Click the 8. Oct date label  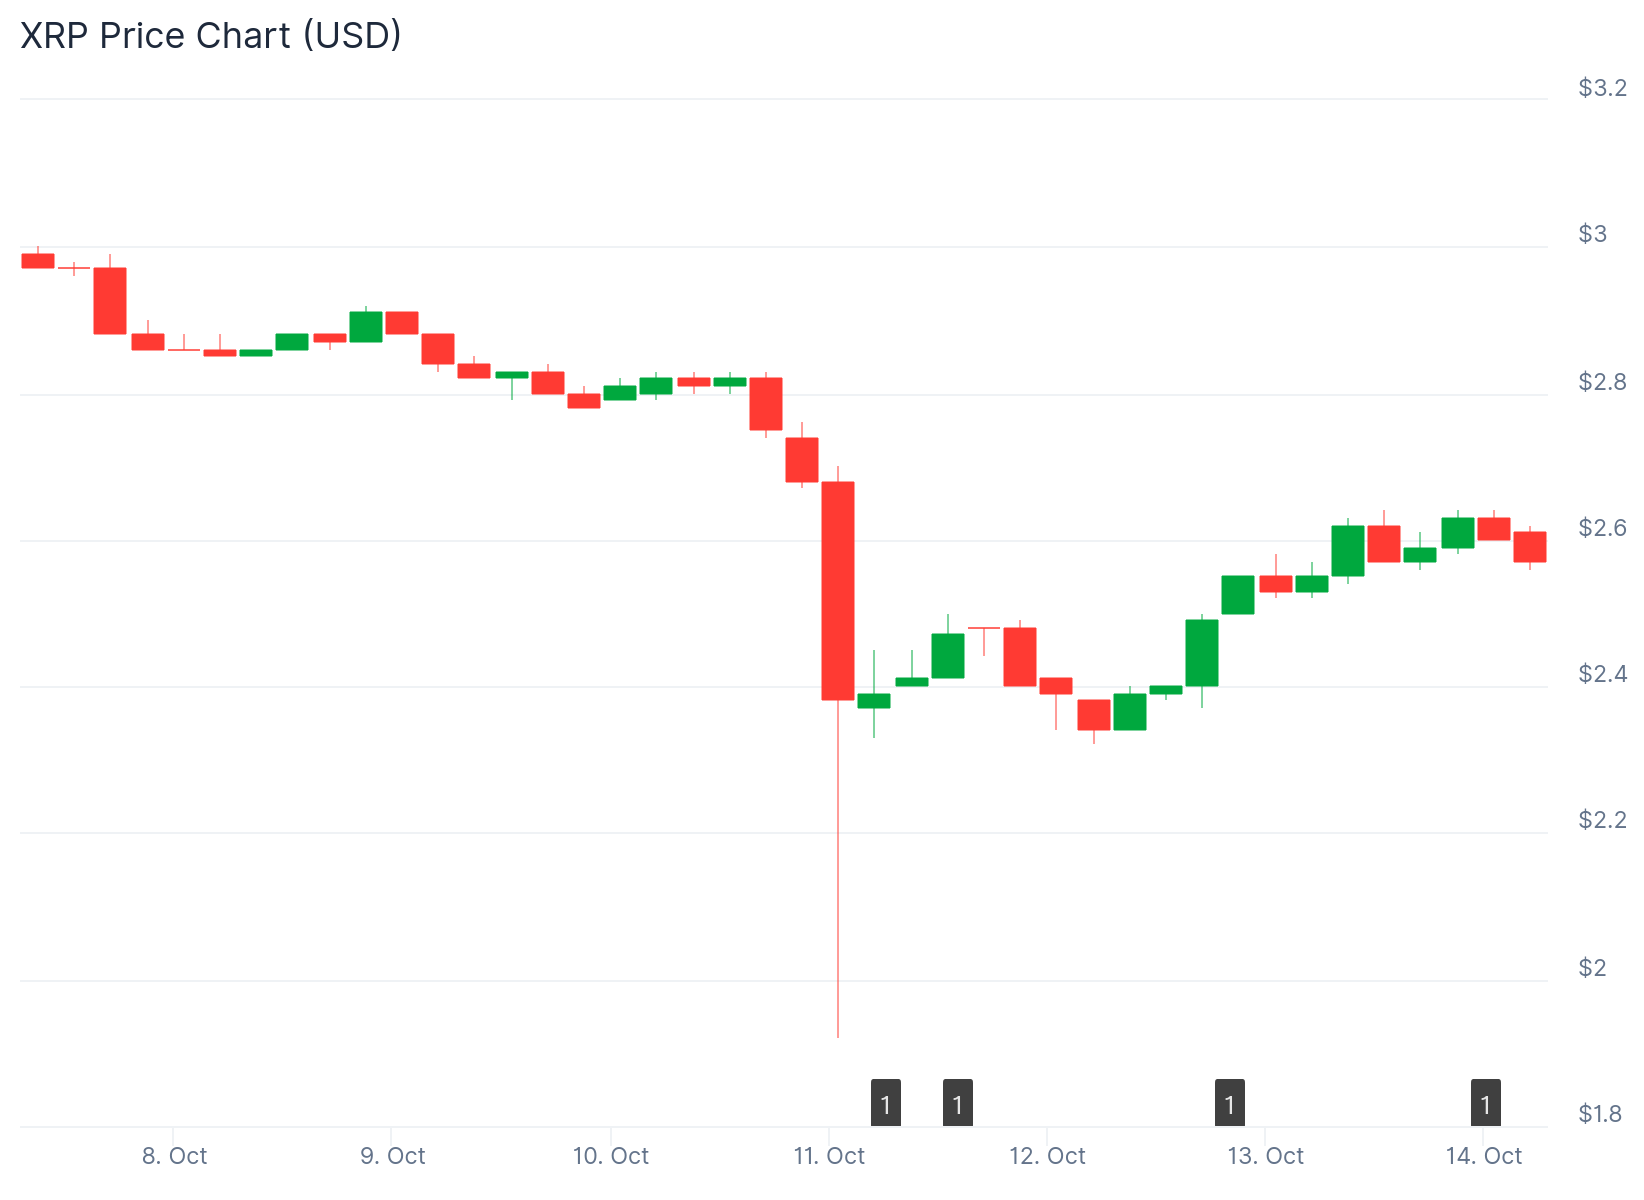point(174,1157)
